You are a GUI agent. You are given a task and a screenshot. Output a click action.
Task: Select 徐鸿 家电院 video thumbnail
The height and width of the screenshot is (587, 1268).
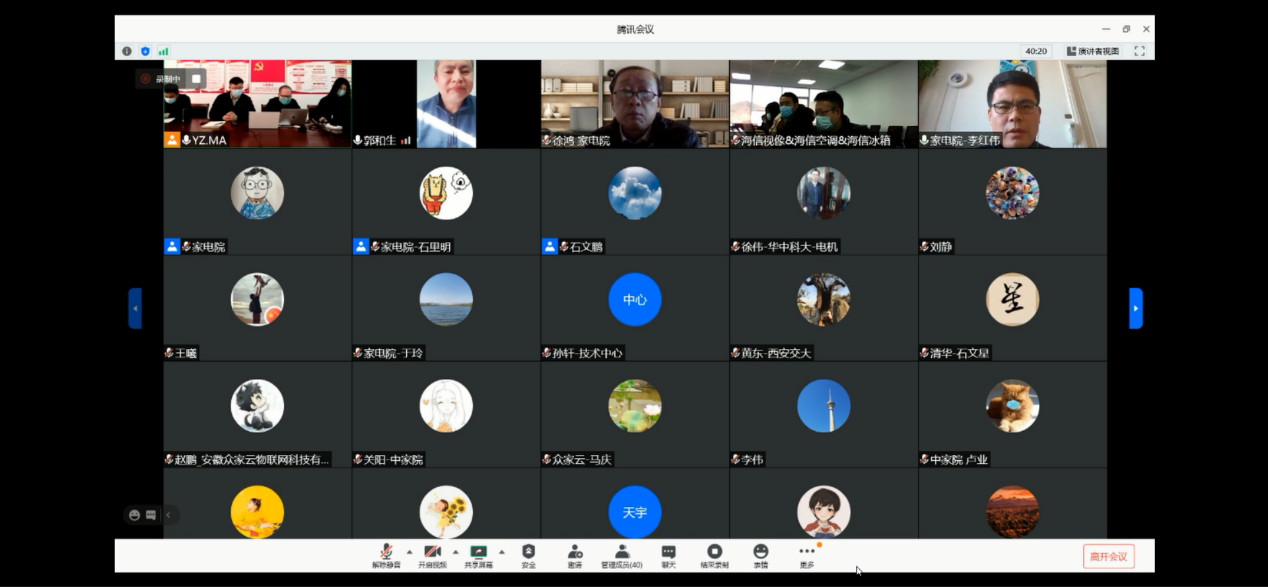click(635, 104)
